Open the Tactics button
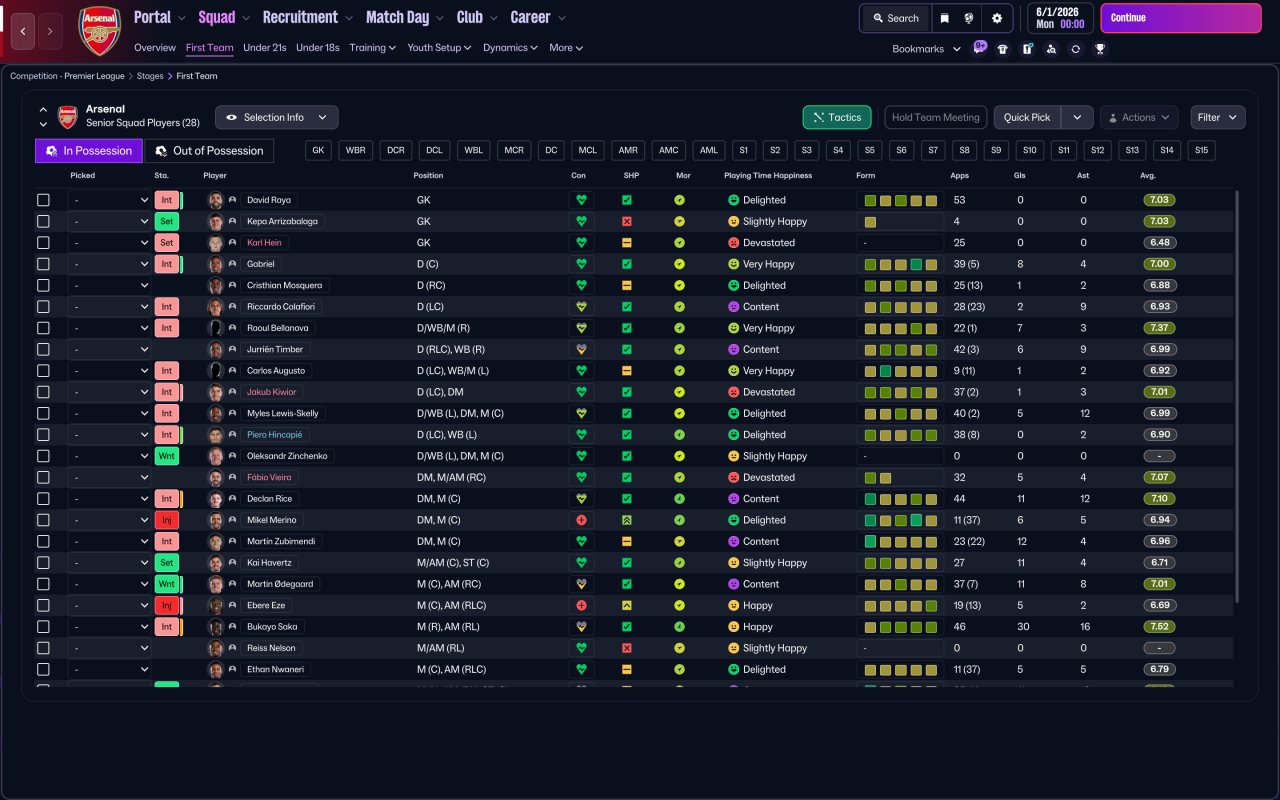The width and height of the screenshot is (1280, 800). click(x=837, y=117)
